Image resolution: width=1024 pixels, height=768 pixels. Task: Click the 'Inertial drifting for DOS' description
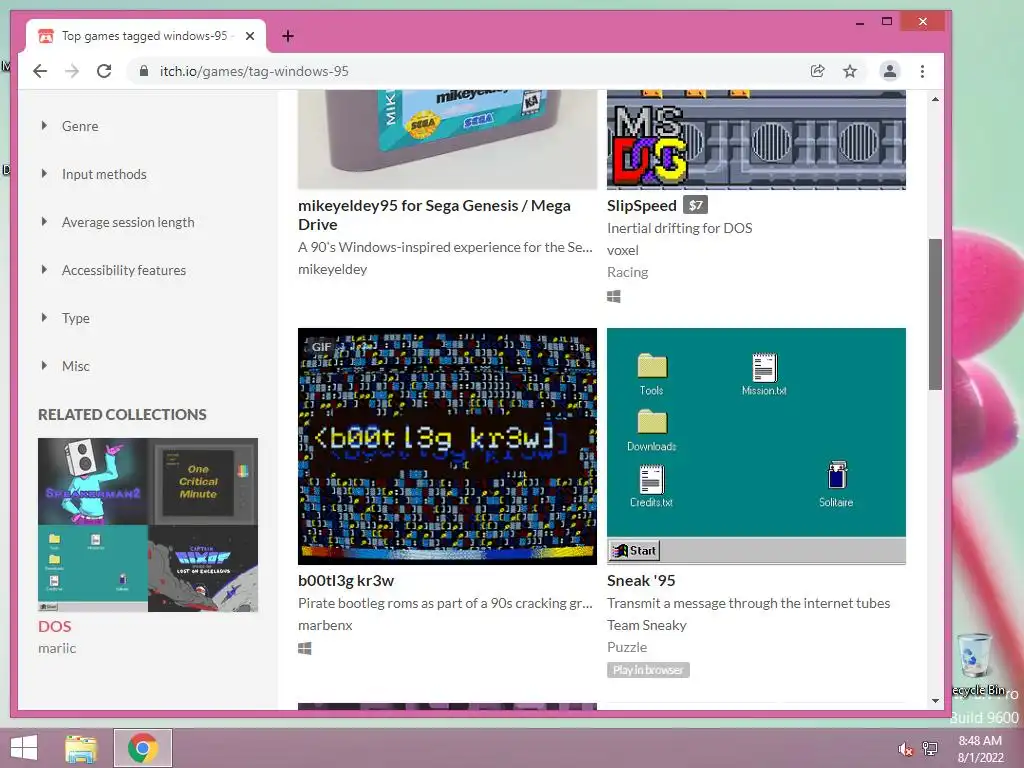(x=679, y=228)
